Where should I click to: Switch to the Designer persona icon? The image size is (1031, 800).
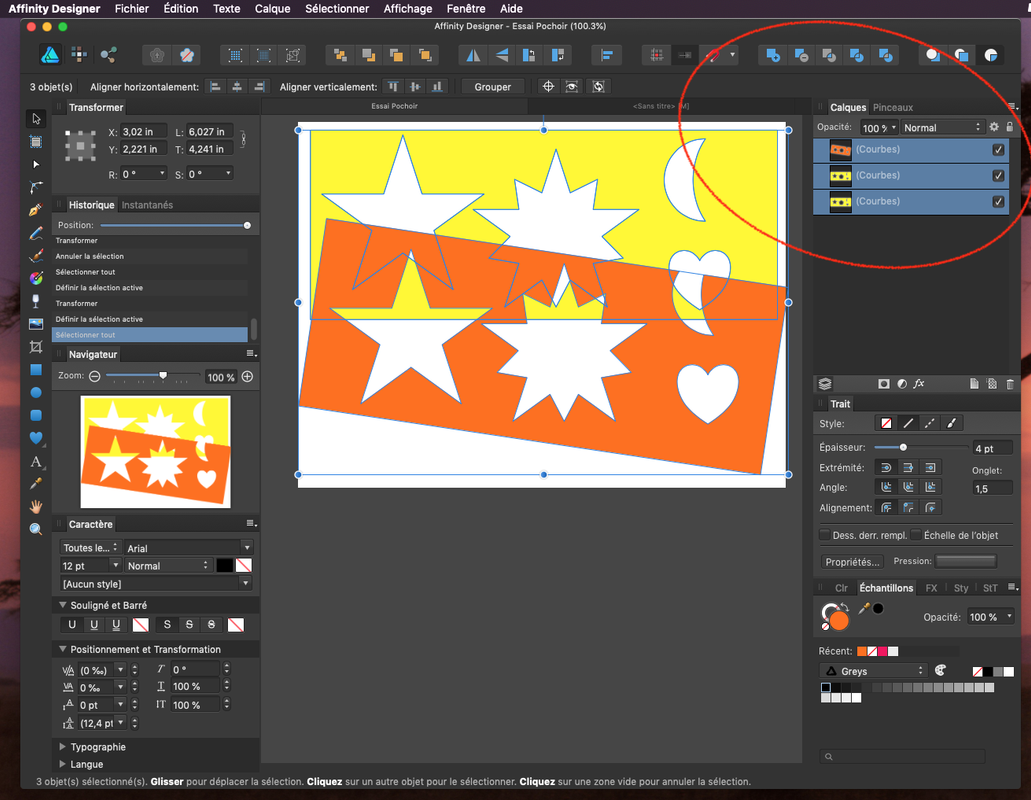pos(51,55)
